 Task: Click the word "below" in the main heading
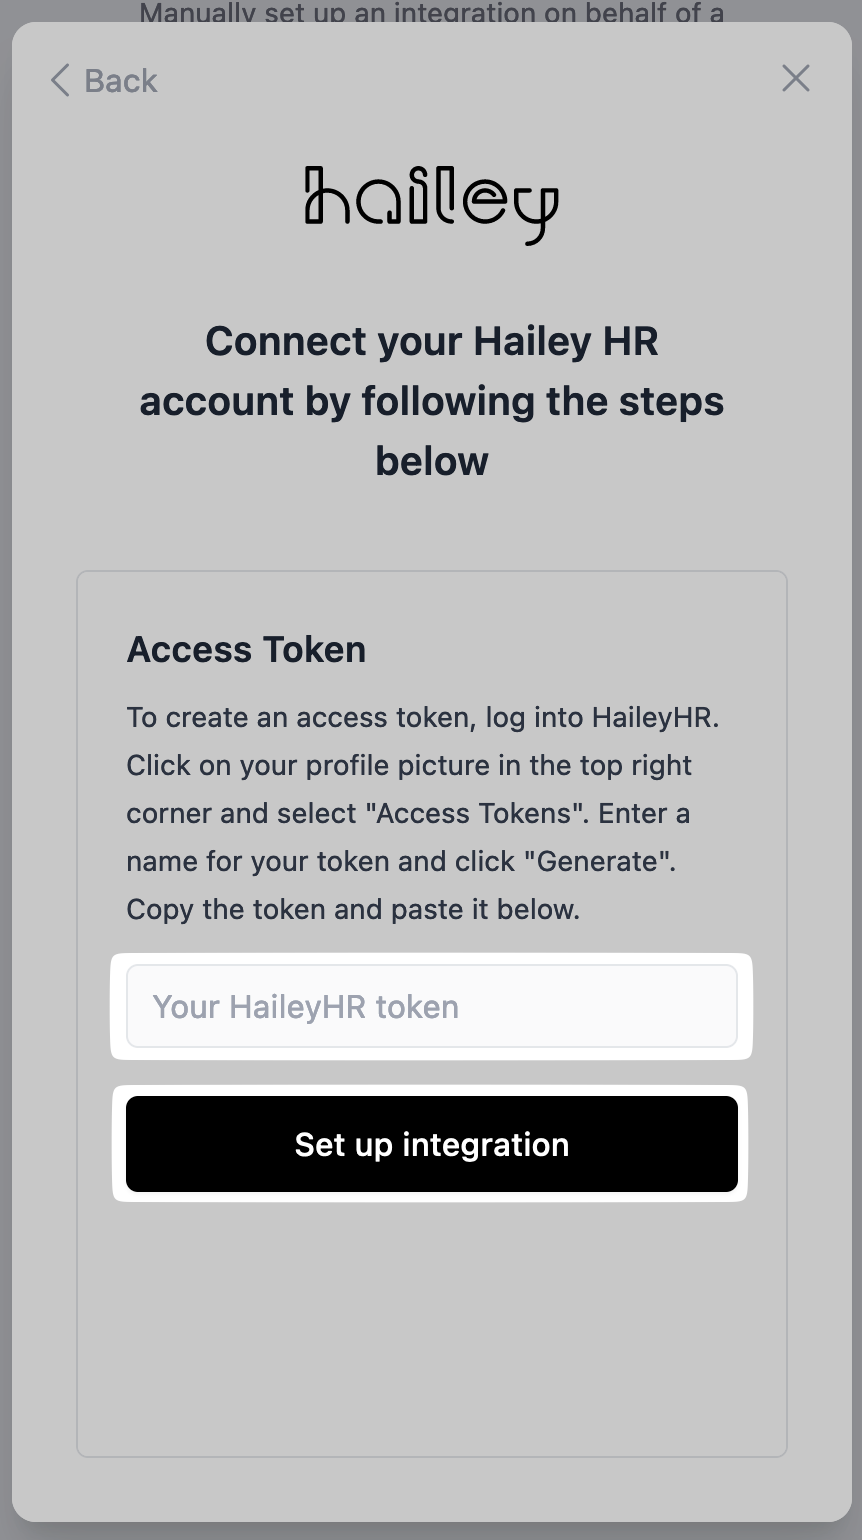tap(431, 462)
